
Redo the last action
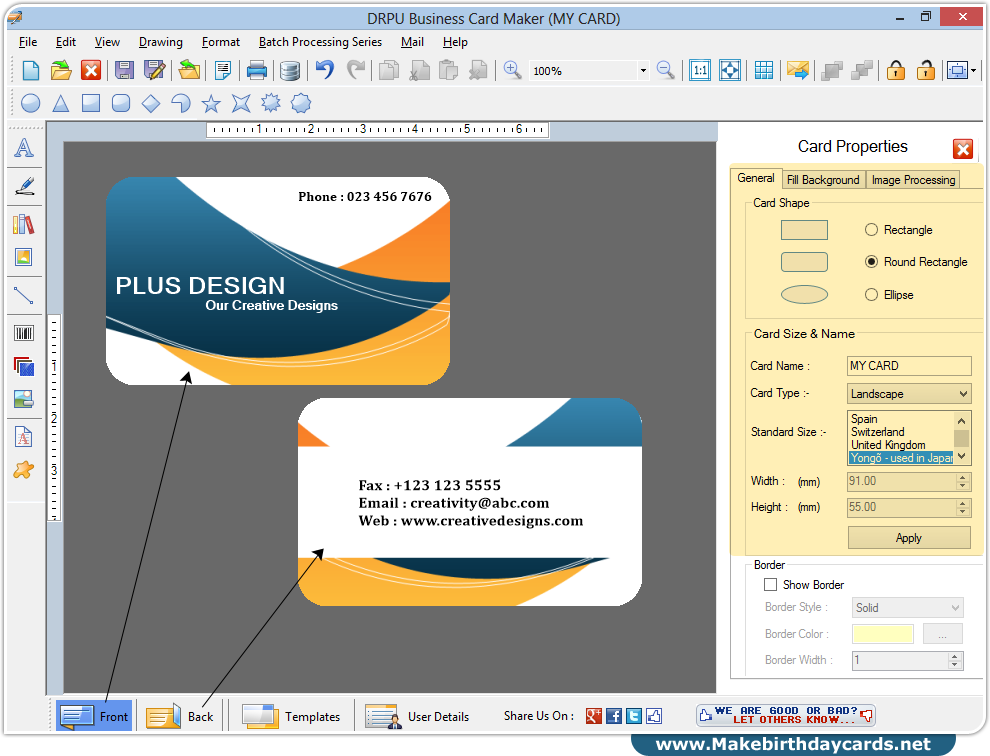[356, 69]
